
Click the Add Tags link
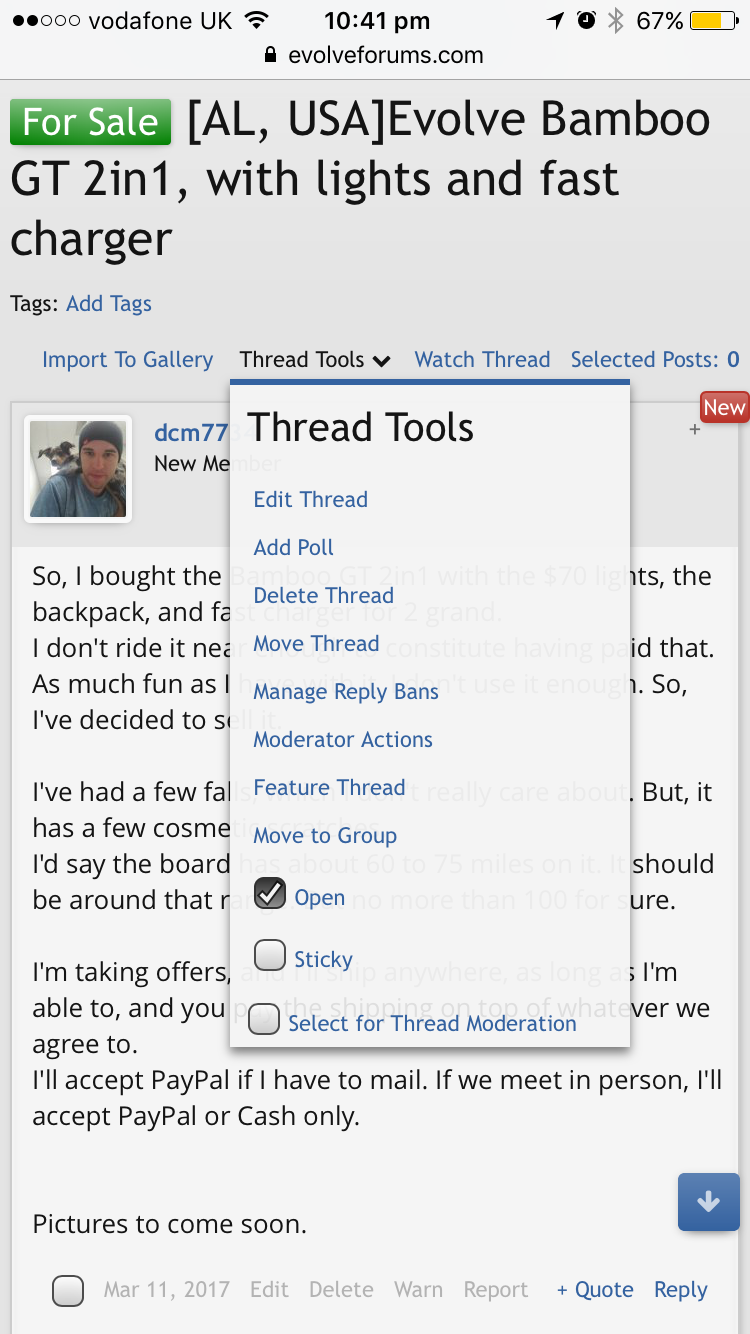109,303
